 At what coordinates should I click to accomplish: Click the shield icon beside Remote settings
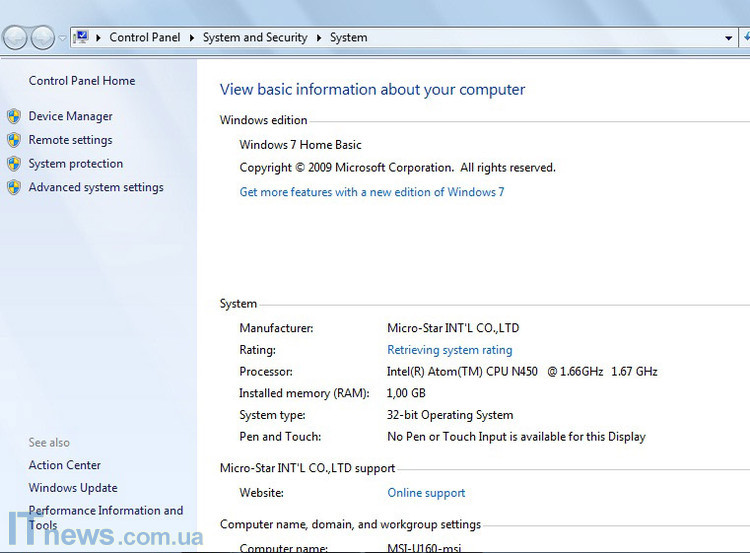[14, 141]
